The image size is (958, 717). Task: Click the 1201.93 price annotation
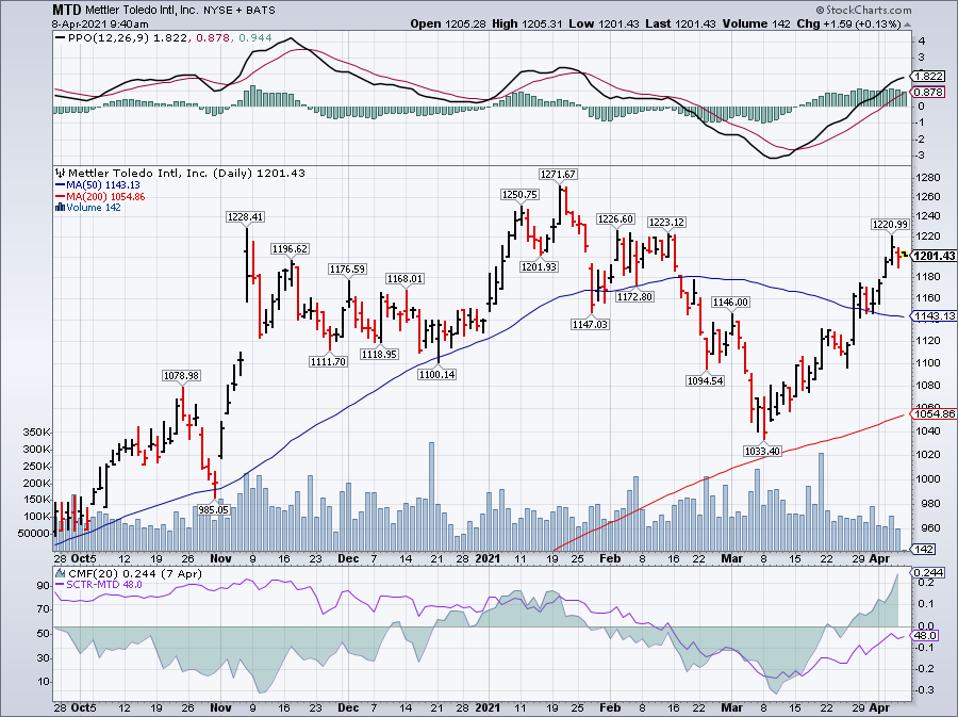[x=538, y=267]
